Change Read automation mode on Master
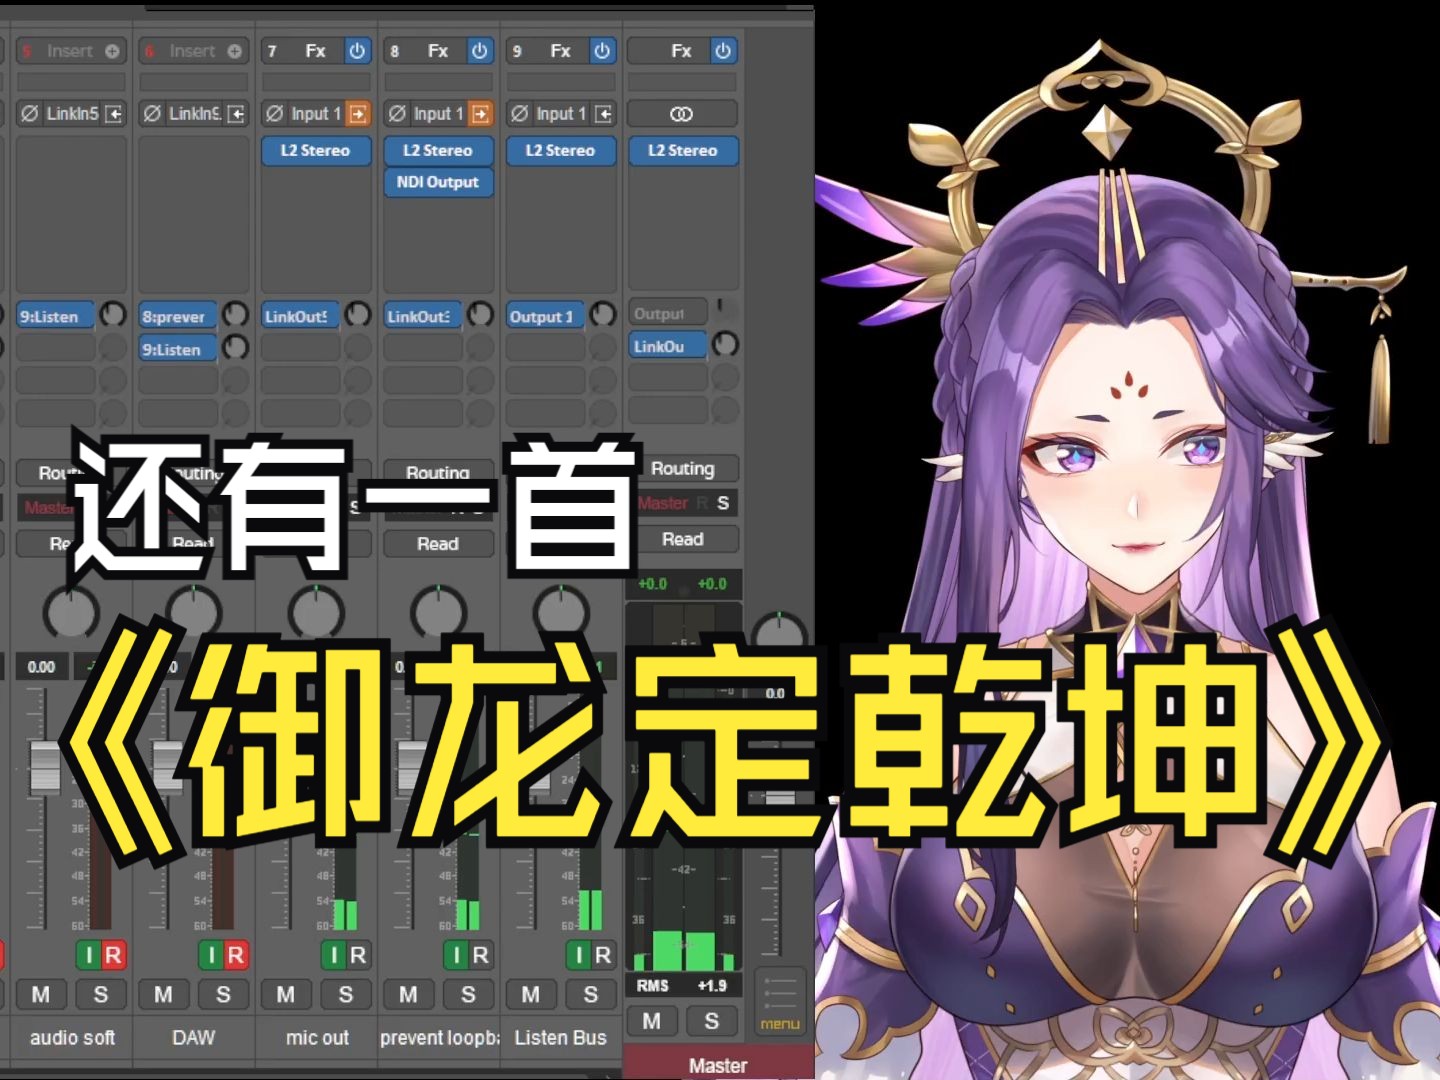Screen dimensions: 1440x1080 click(683, 539)
